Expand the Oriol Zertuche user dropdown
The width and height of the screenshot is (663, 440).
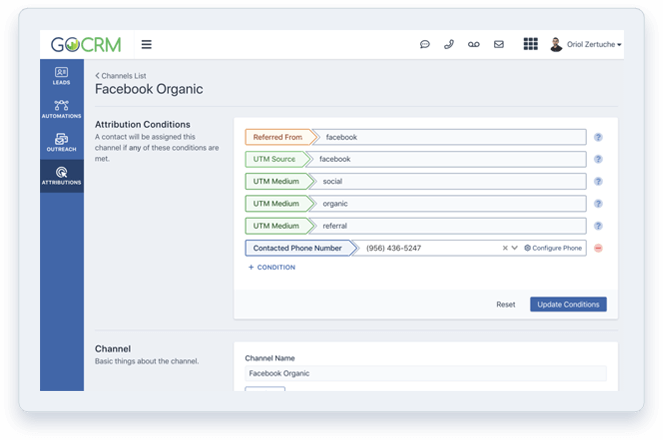coord(594,44)
